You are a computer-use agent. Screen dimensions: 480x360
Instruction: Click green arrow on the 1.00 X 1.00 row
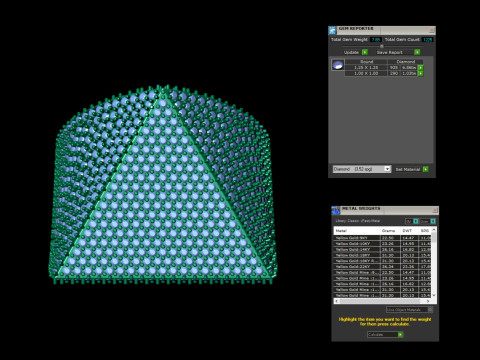click(x=421, y=73)
